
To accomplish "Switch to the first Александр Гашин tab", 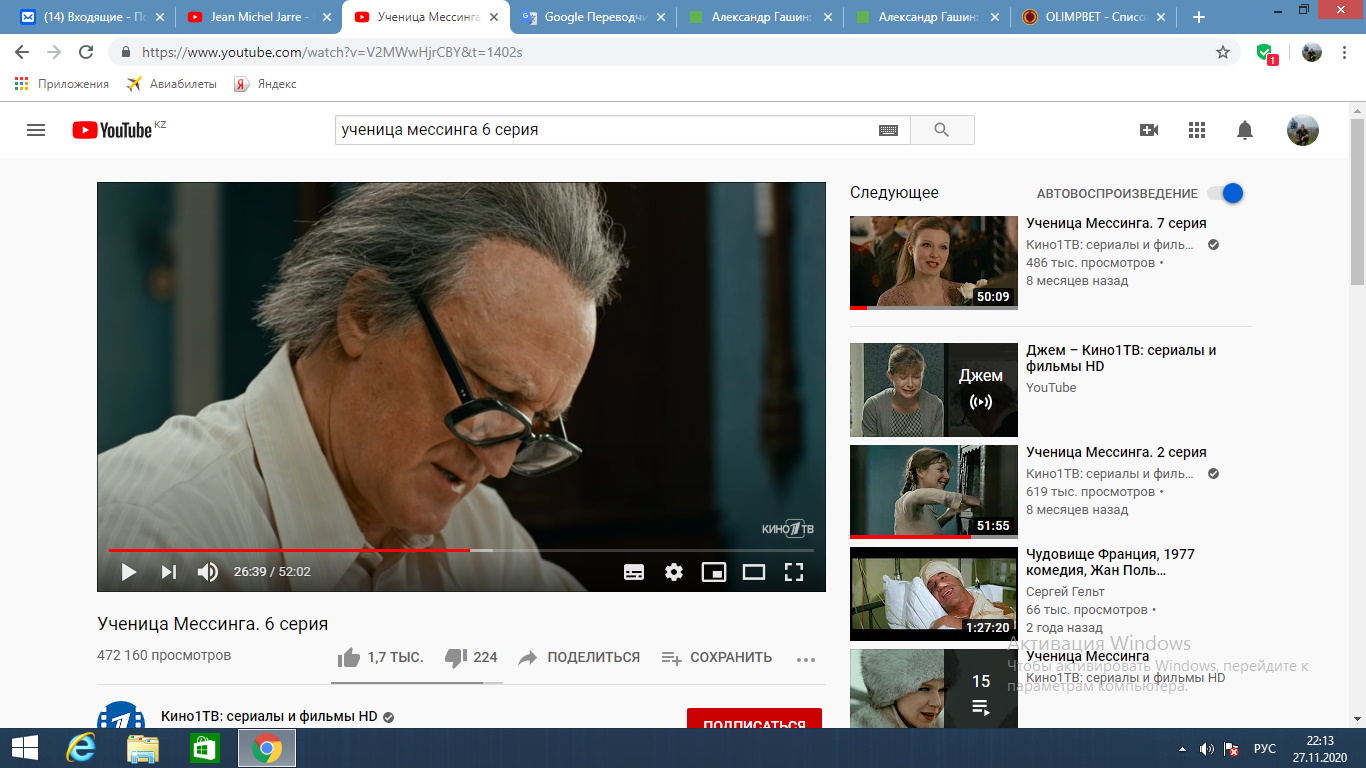I will click(759, 17).
